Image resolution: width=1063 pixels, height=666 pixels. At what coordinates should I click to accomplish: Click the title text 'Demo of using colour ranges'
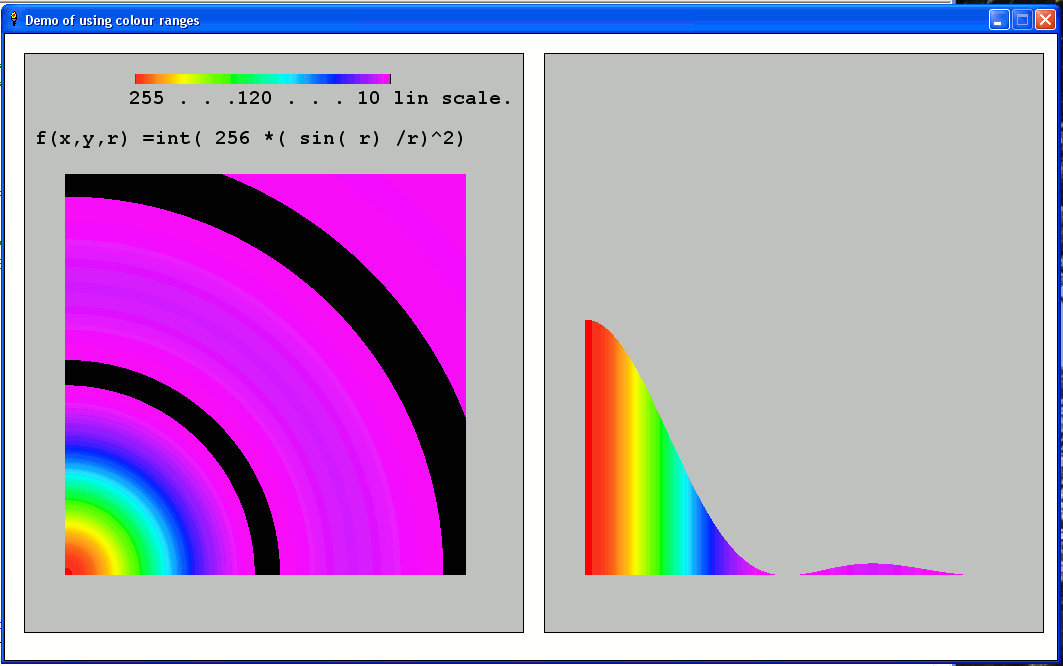pyautogui.click(x=112, y=20)
